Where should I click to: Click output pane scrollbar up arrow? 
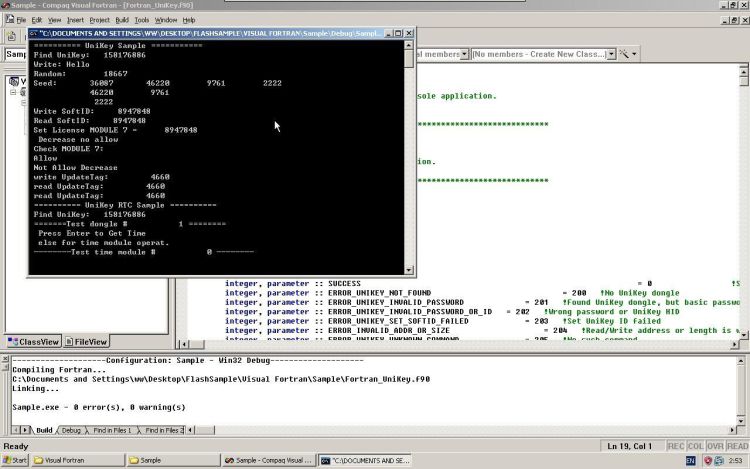click(x=741, y=361)
